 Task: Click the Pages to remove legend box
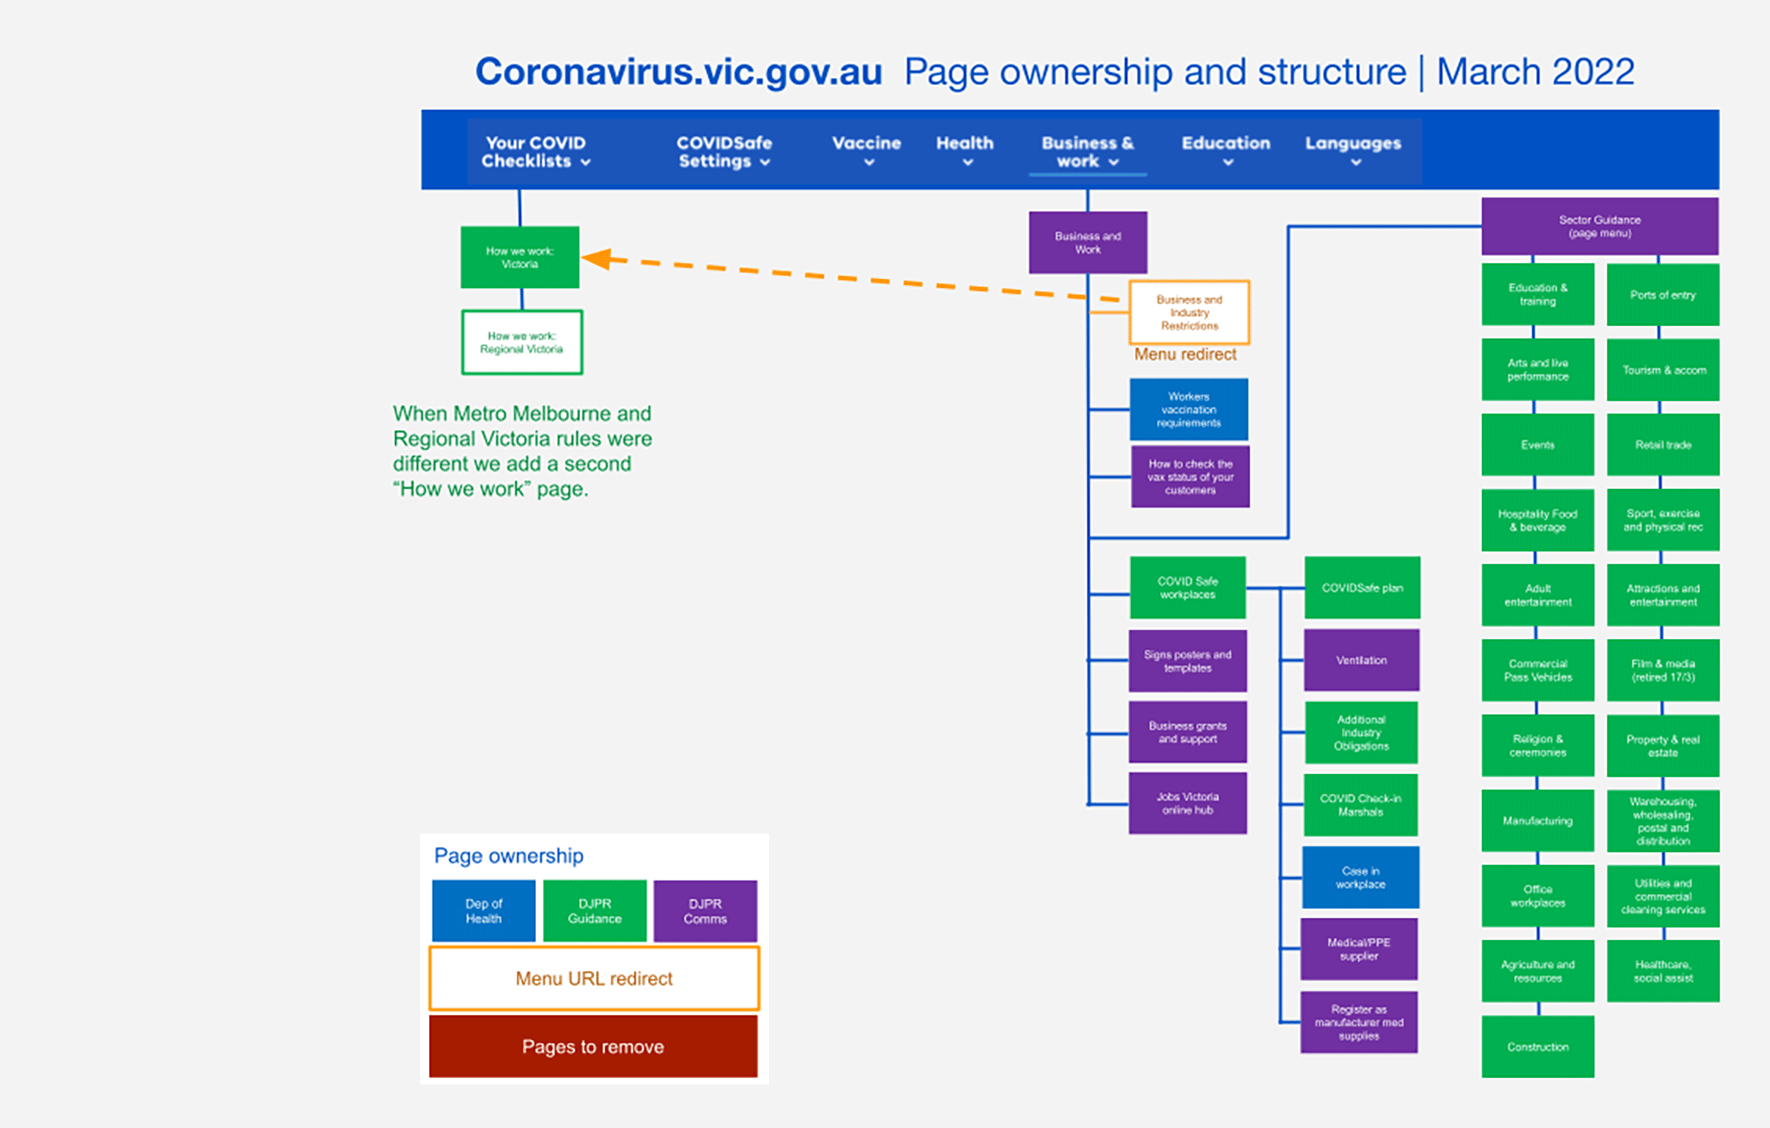[593, 1047]
